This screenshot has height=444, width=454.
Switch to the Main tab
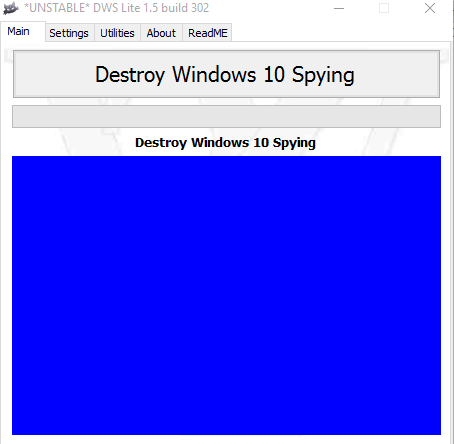(23, 32)
